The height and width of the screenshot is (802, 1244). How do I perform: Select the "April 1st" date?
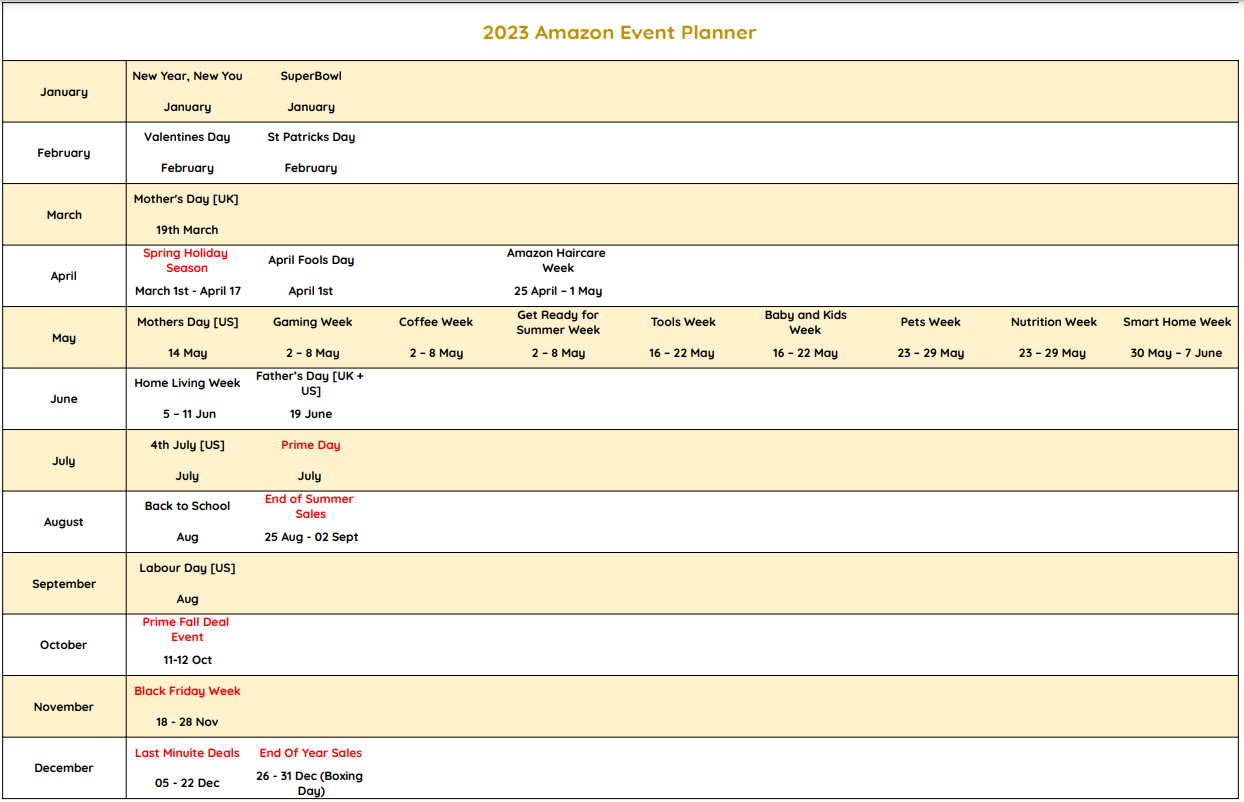(311, 291)
